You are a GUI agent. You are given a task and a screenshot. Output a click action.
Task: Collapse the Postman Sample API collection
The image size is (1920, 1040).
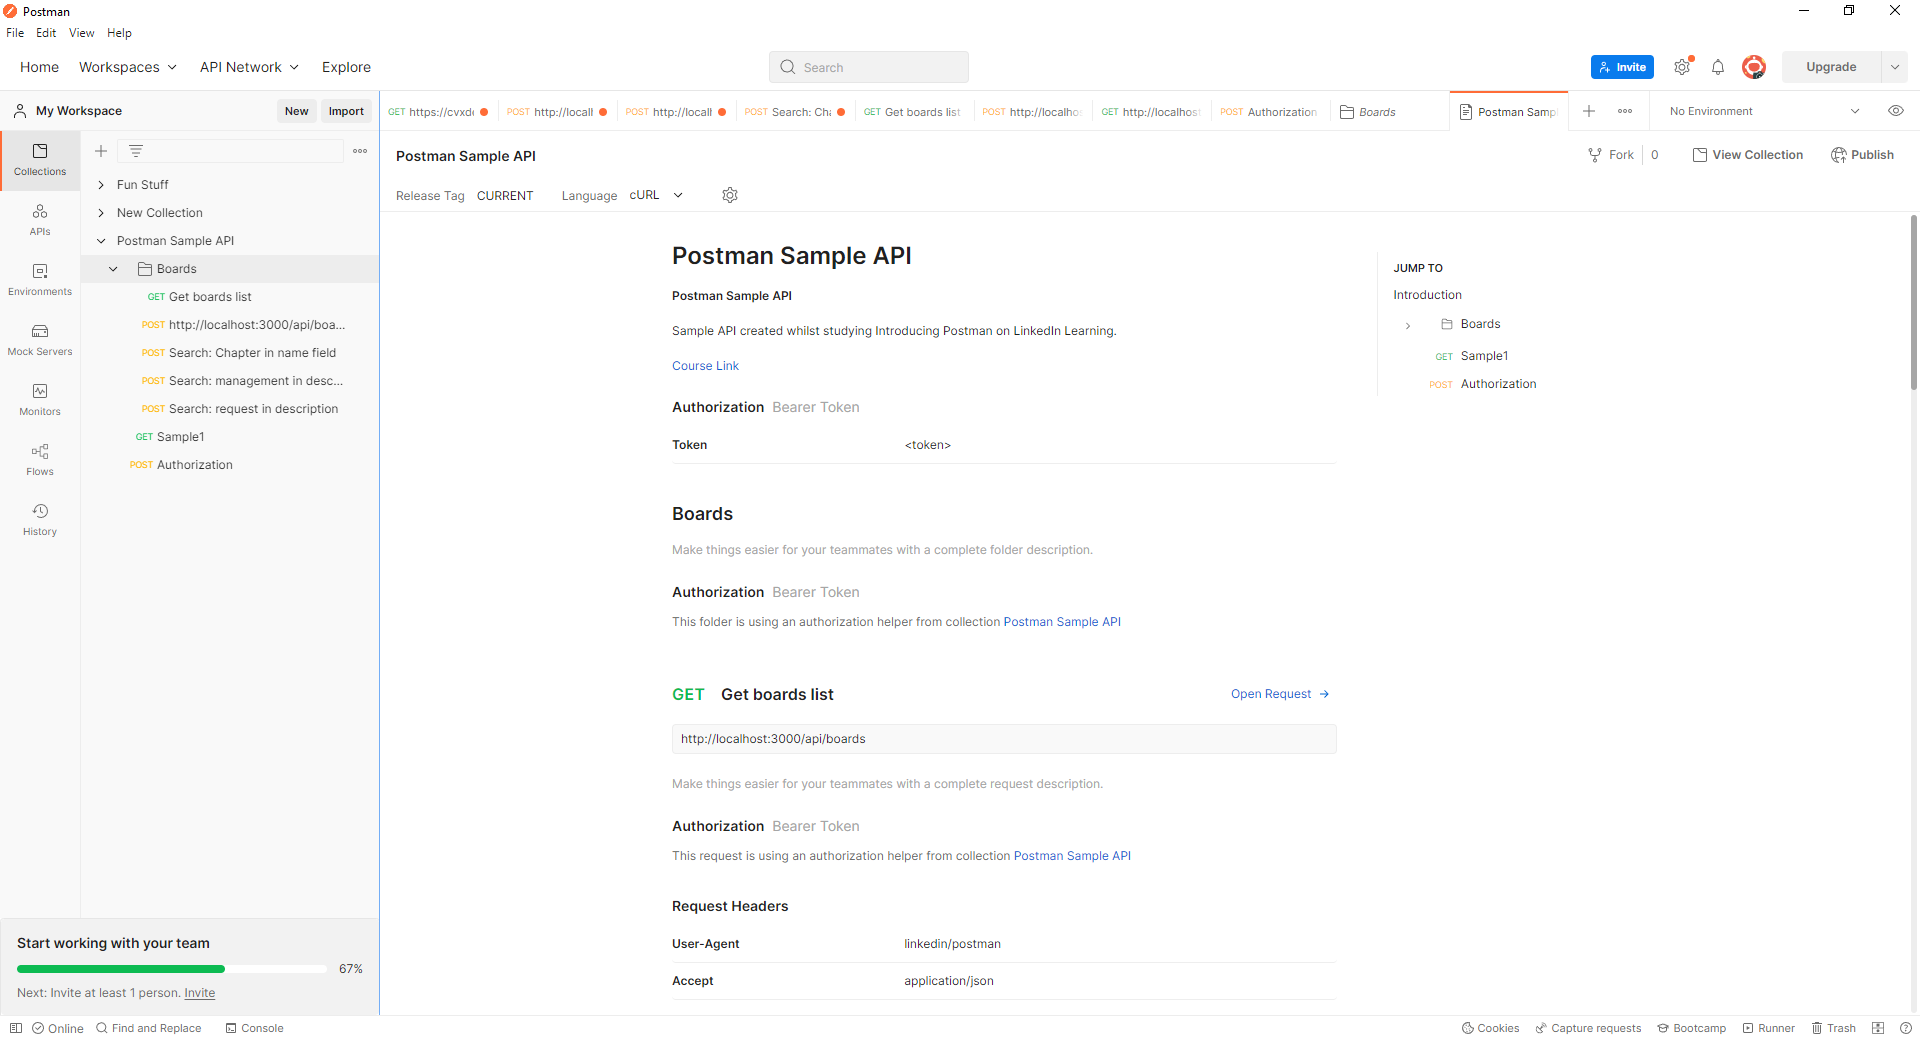[x=101, y=241]
